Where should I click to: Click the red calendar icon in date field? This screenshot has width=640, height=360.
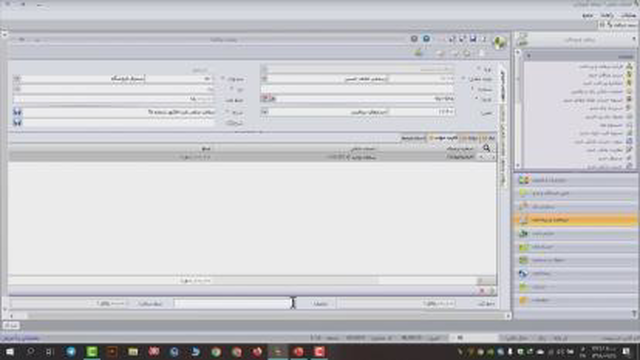click(265, 98)
